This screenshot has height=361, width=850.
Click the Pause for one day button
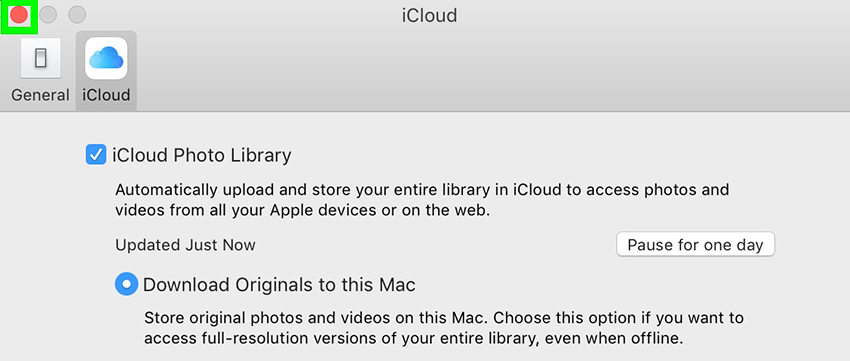click(x=696, y=244)
